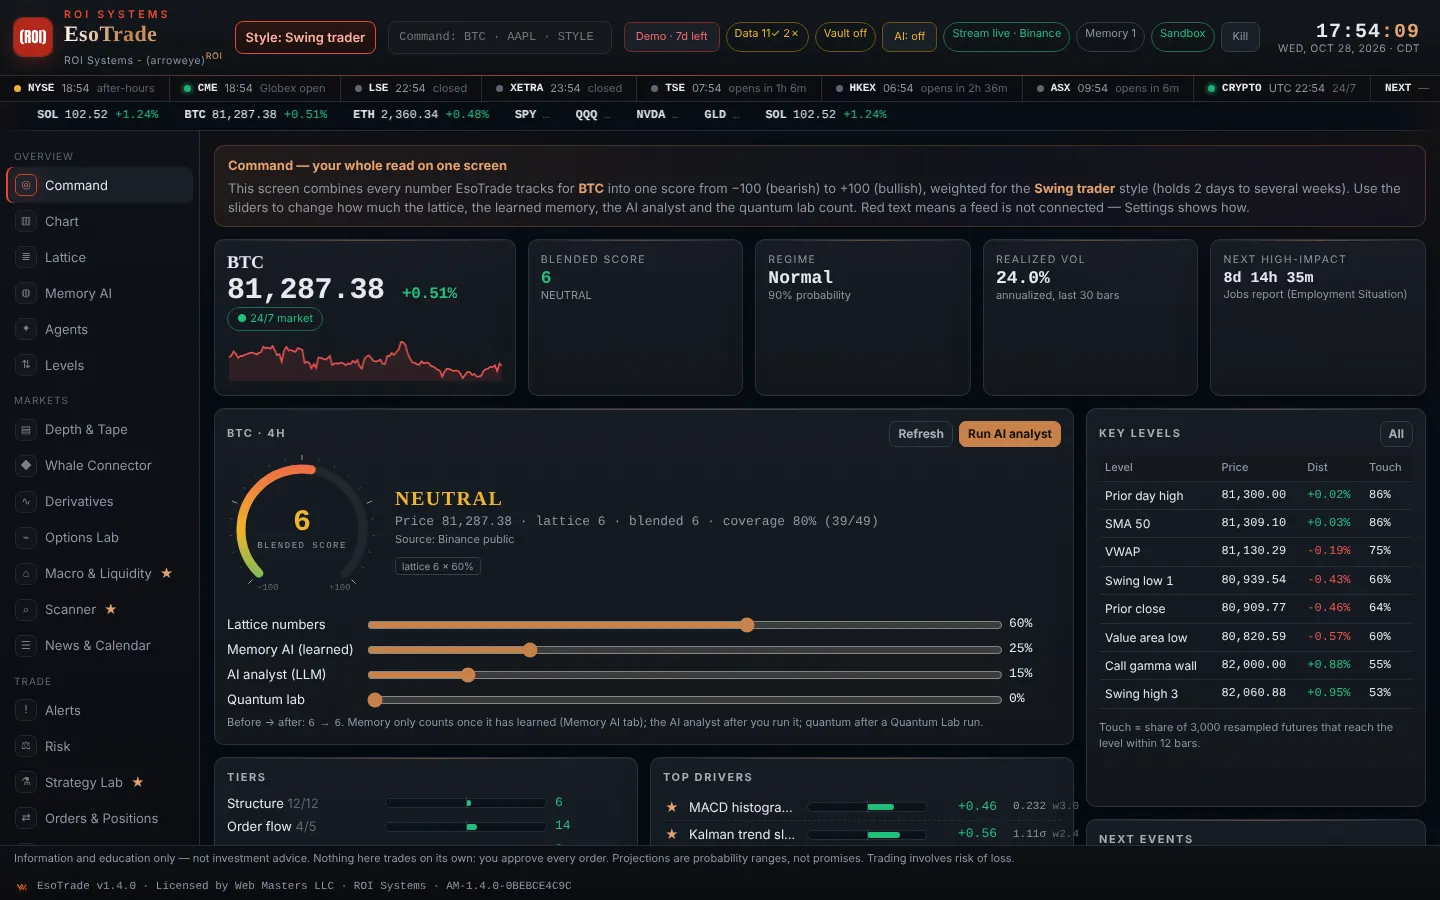
Task: Click the Refresh button
Action: 920,434
